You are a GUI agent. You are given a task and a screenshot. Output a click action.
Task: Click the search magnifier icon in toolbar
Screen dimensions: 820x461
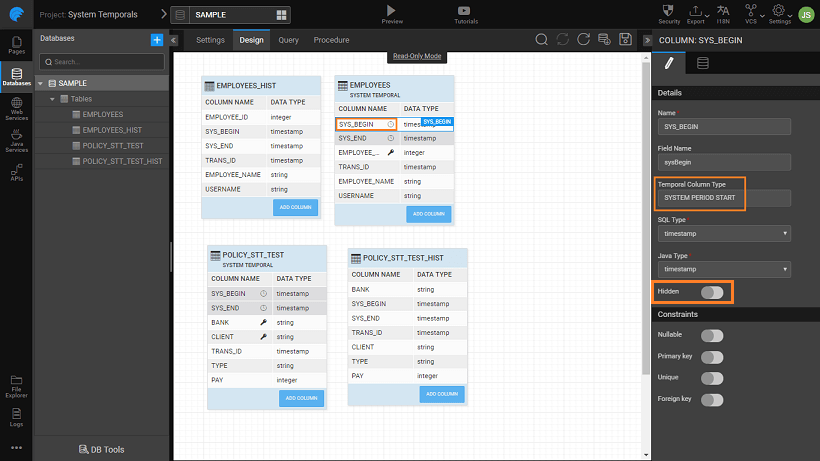point(541,39)
